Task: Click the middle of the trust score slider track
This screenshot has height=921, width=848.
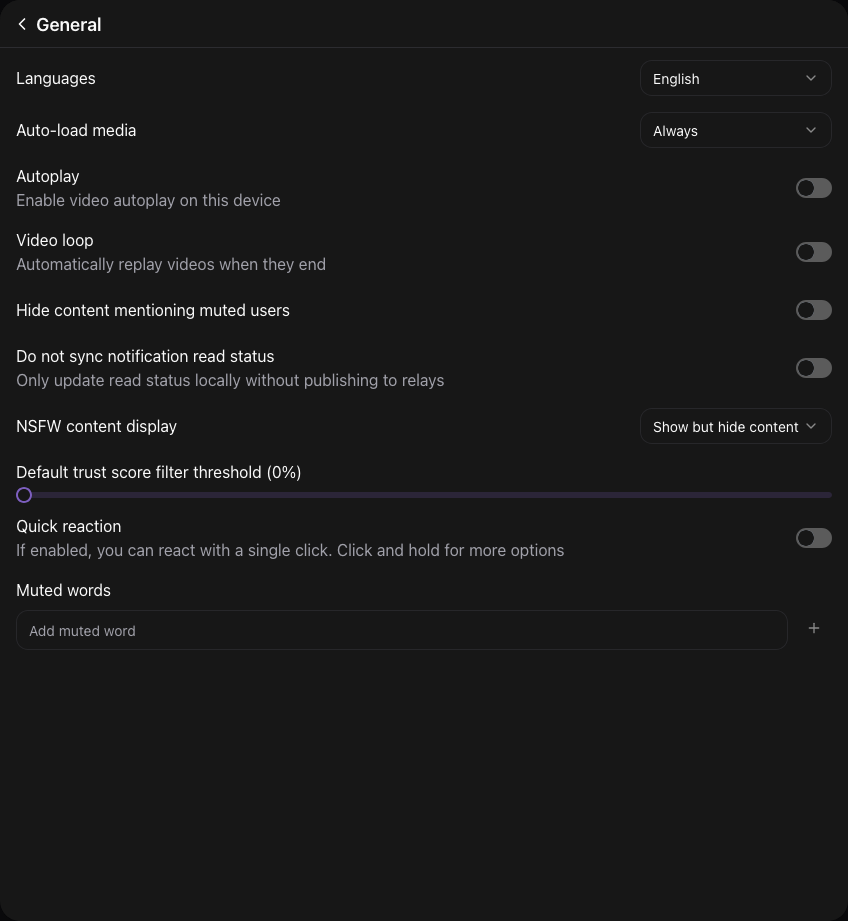Action: coord(424,495)
